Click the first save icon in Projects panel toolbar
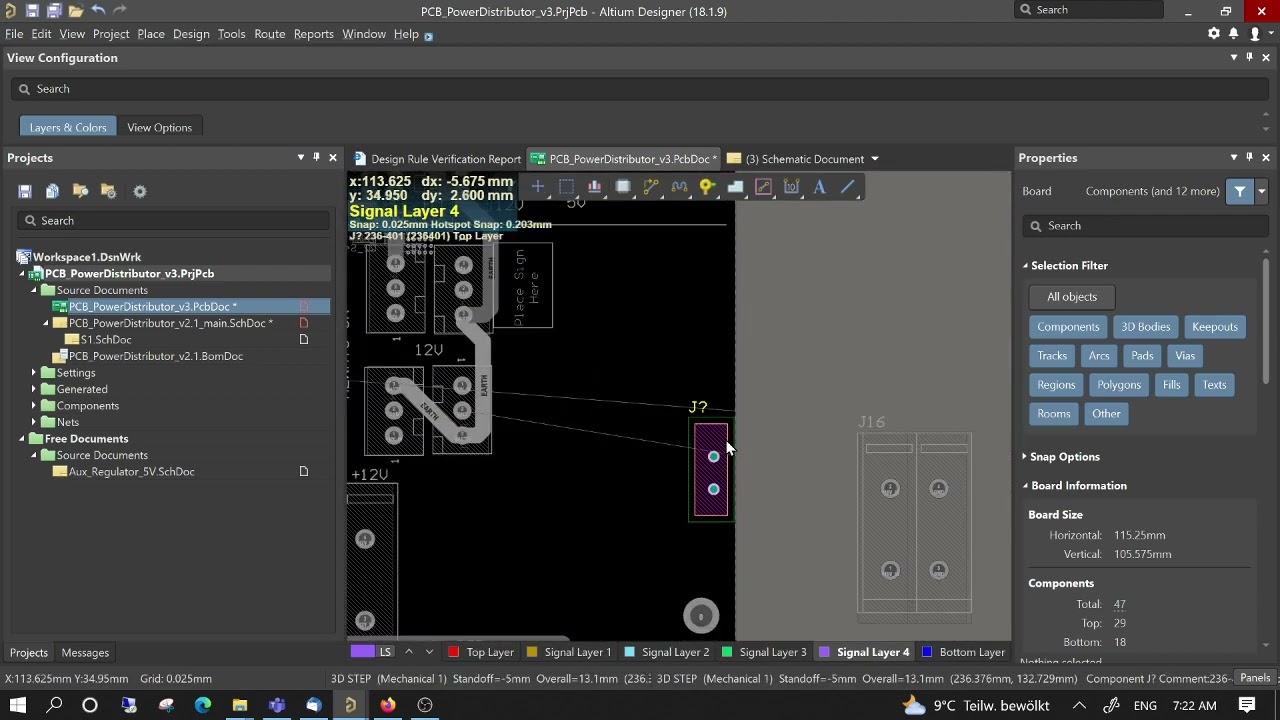 pyautogui.click(x=25, y=191)
